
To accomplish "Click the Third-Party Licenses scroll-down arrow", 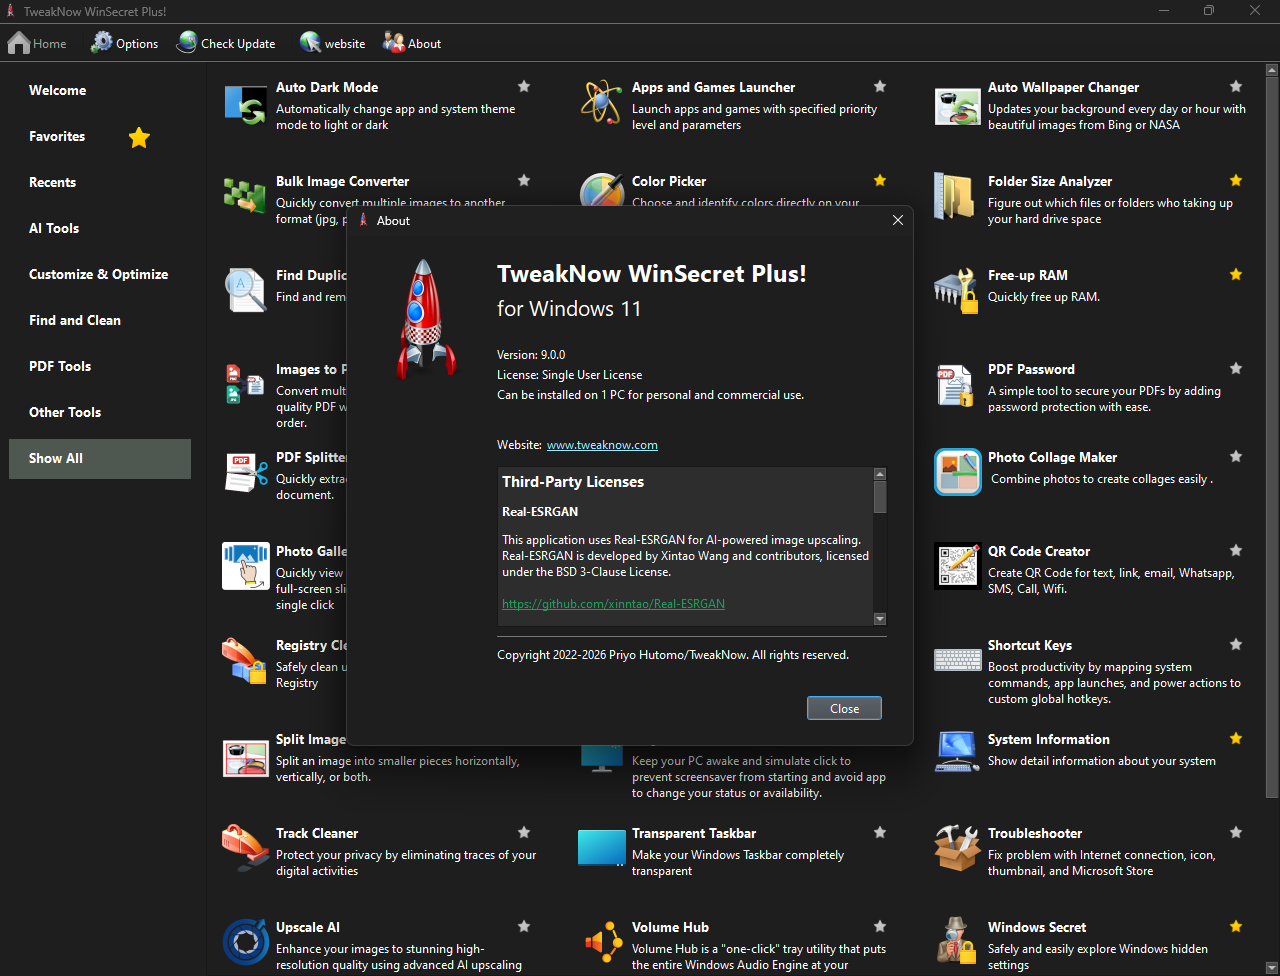I will pos(880,619).
